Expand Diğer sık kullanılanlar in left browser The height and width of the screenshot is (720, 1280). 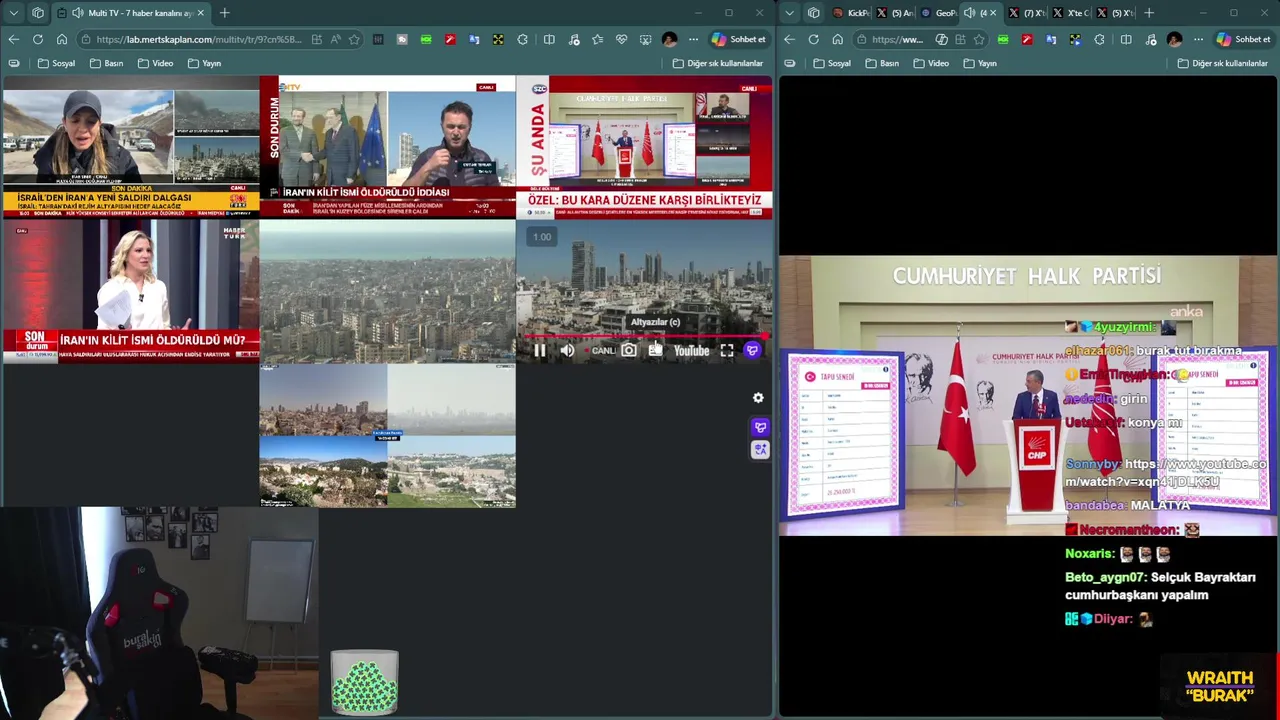[x=718, y=63]
